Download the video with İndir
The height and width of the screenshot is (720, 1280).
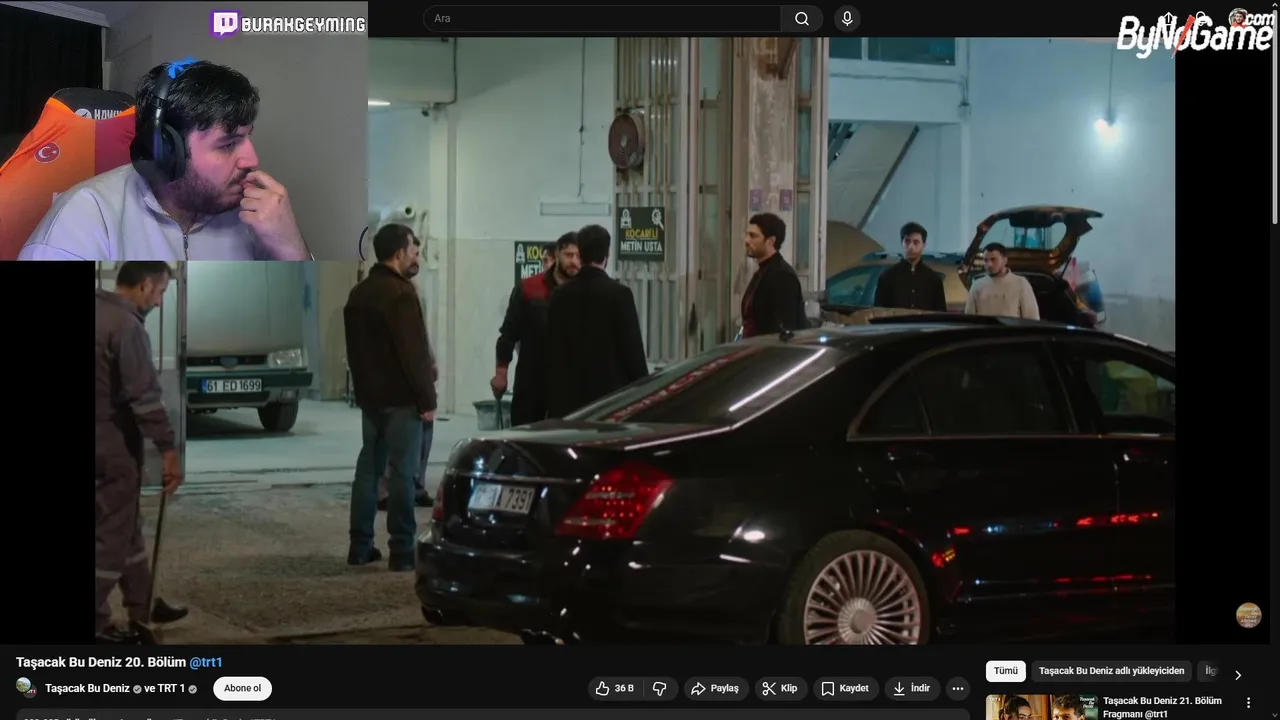[x=911, y=688]
